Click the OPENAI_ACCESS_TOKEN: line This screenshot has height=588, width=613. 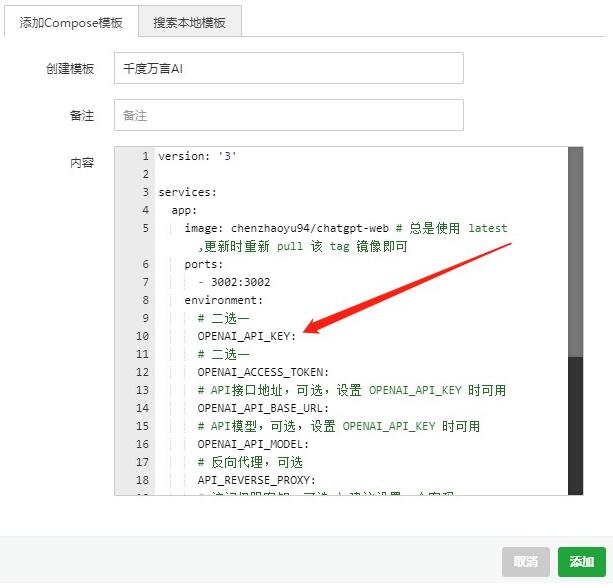[263, 372]
